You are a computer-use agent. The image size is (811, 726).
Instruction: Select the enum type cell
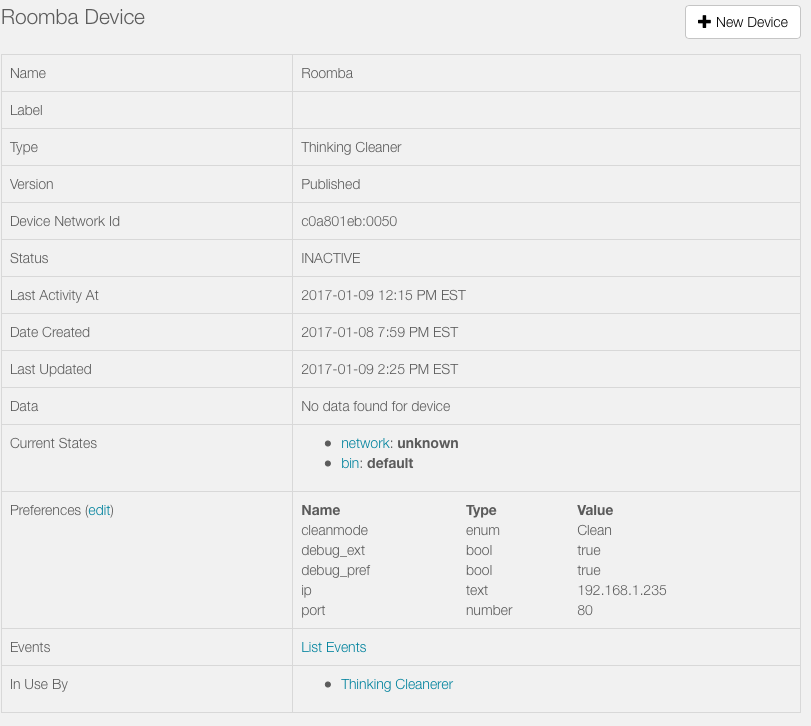tap(483, 531)
